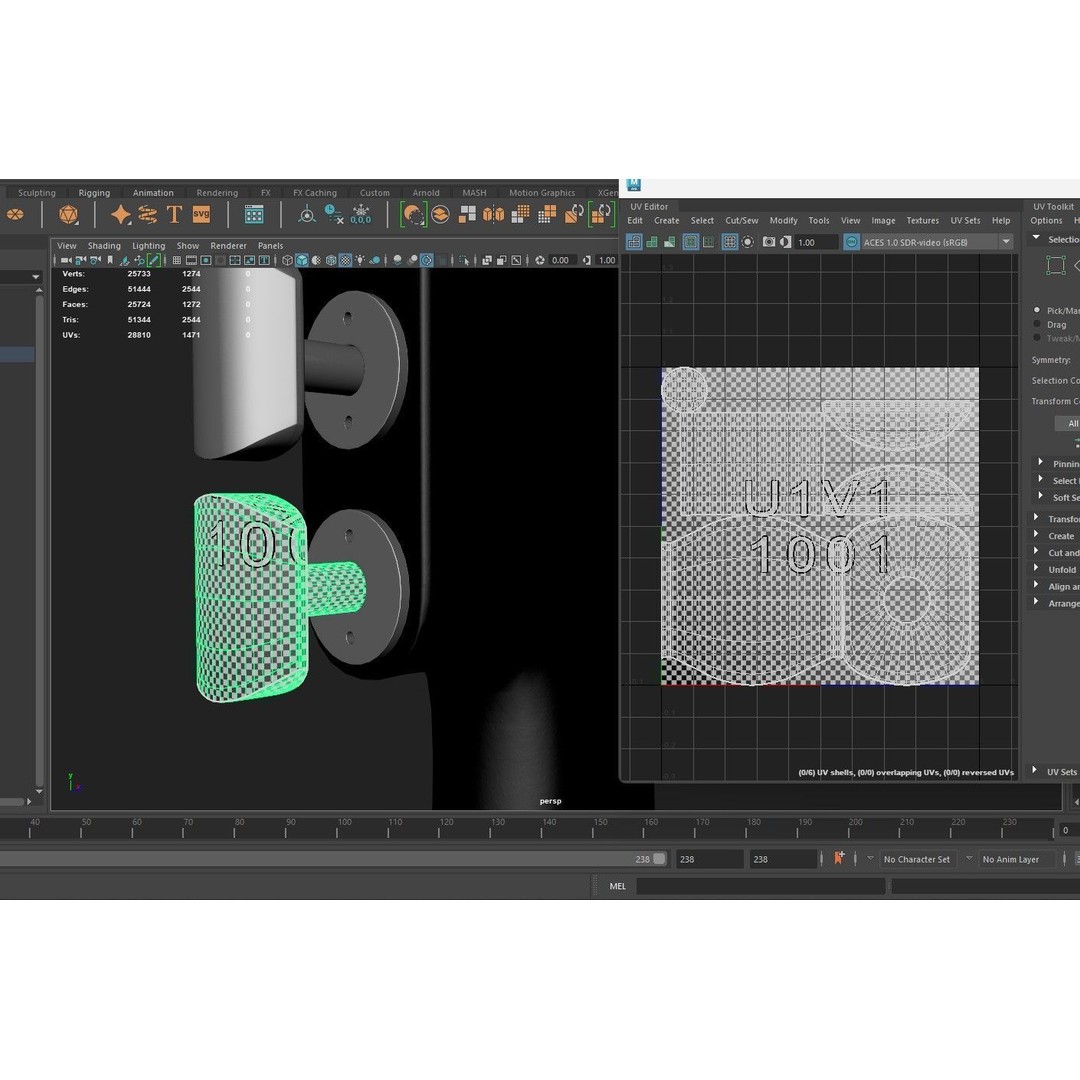The width and height of the screenshot is (1080, 1080).
Task: Click the MEL command input field
Action: pos(760,886)
